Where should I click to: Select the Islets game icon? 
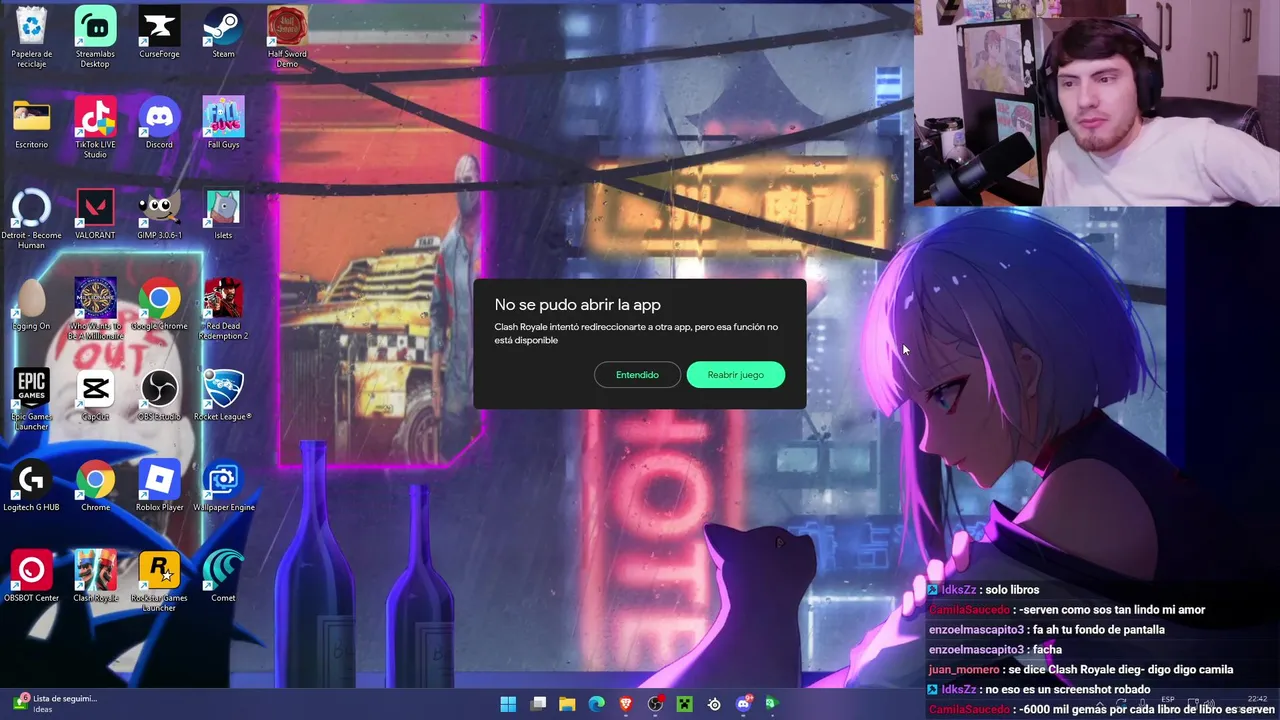coord(223,214)
